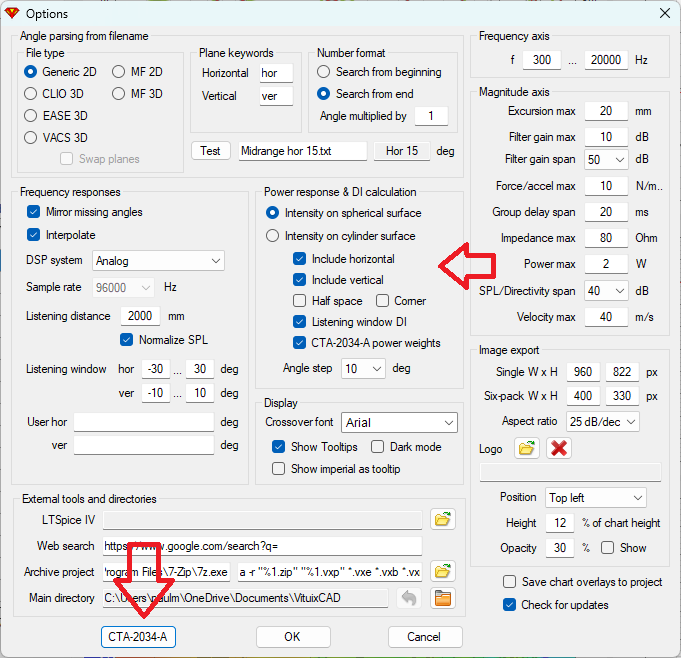Click the VituixCAD icon in the title bar
This screenshot has width=681, height=658.
point(12,13)
